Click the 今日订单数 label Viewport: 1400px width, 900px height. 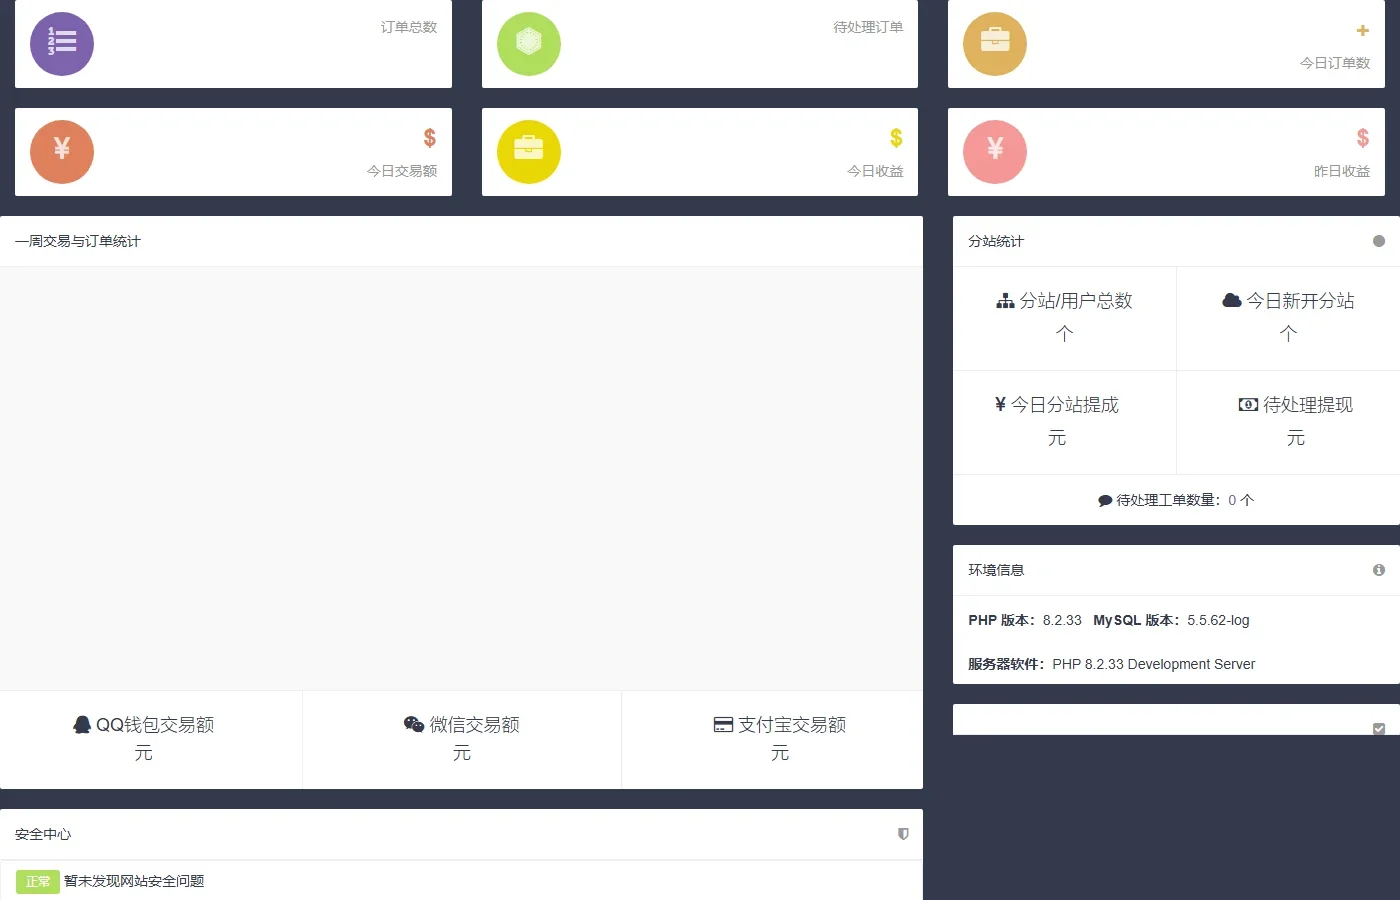point(1335,63)
